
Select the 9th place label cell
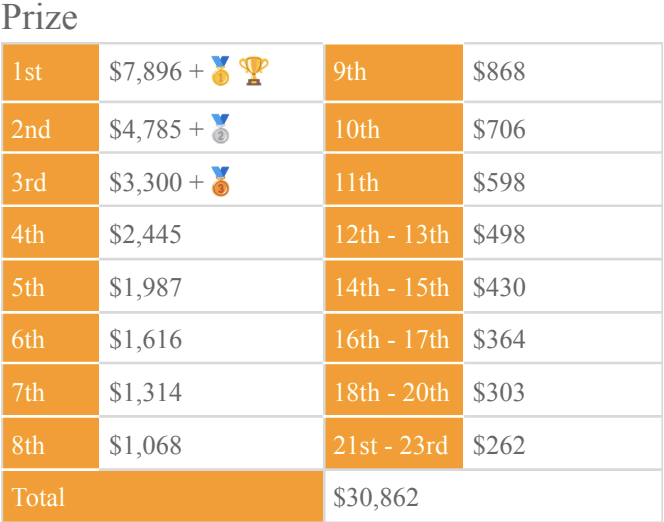[394, 72]
